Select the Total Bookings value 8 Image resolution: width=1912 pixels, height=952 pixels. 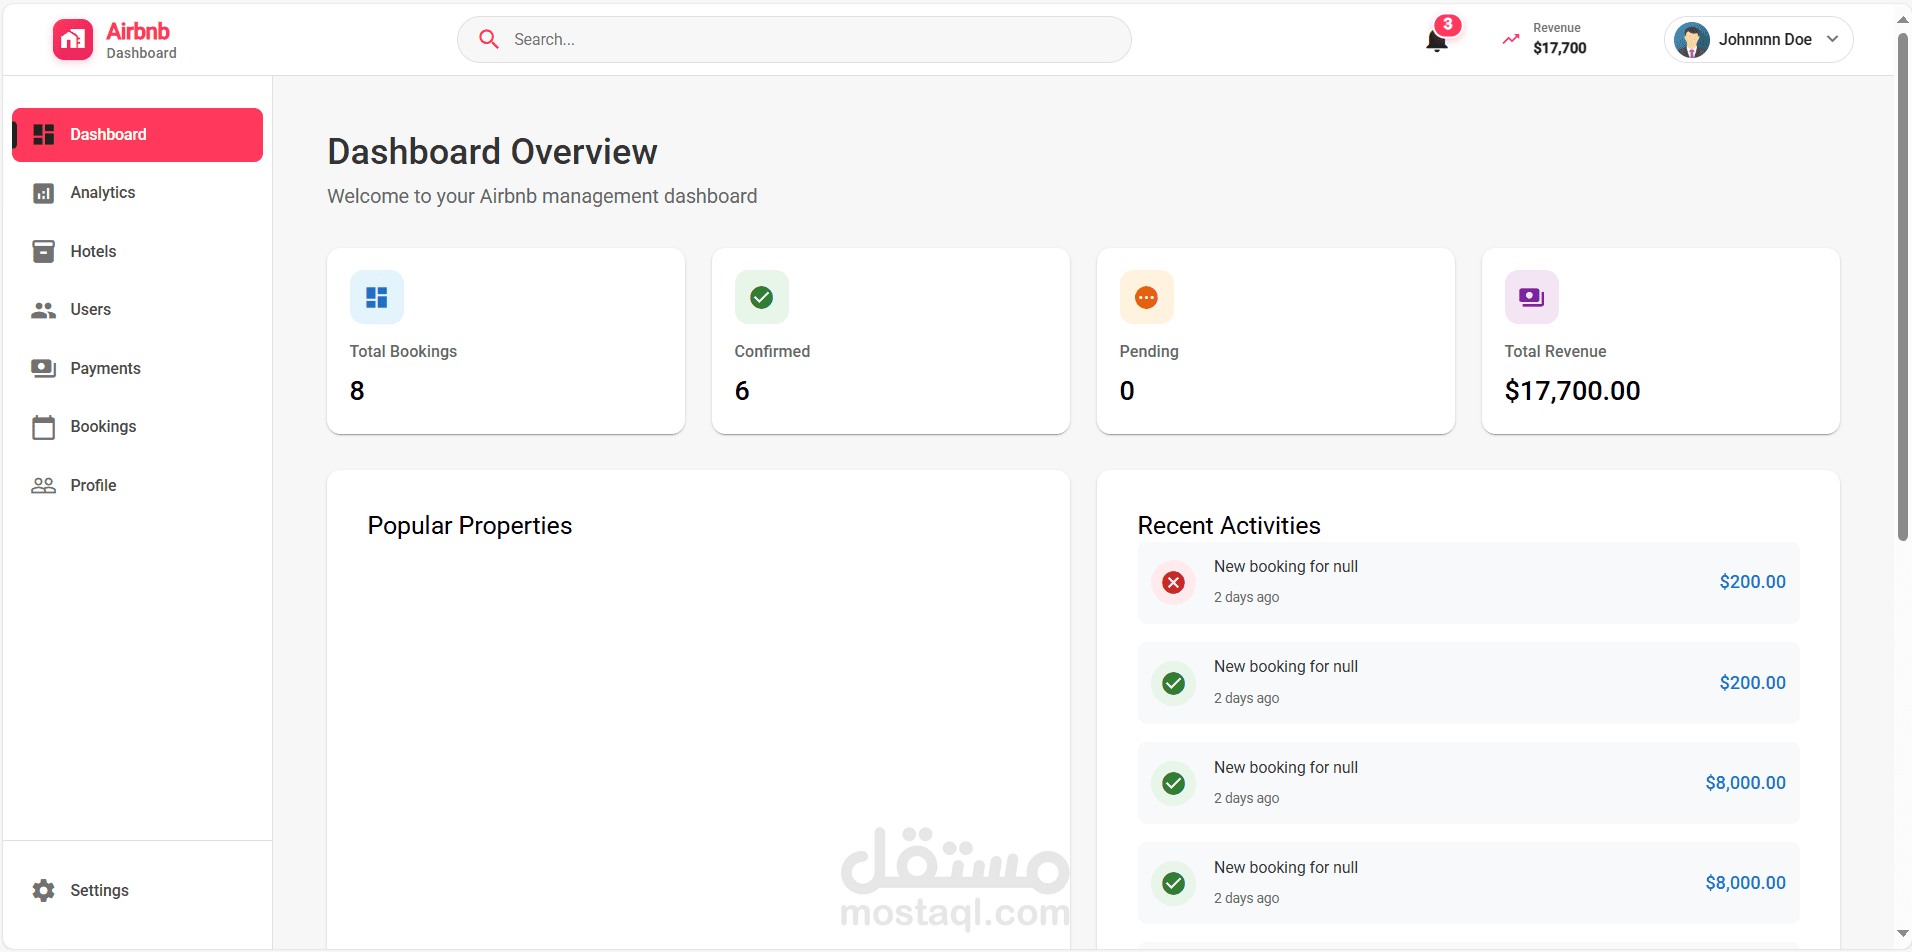pyautogui.click(x=357, y=391)
